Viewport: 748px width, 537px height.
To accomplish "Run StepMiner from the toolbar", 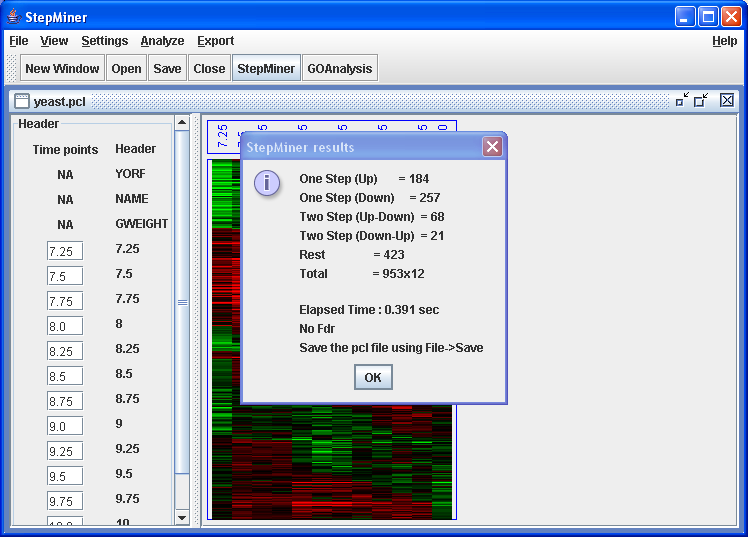I will (266, 69).
